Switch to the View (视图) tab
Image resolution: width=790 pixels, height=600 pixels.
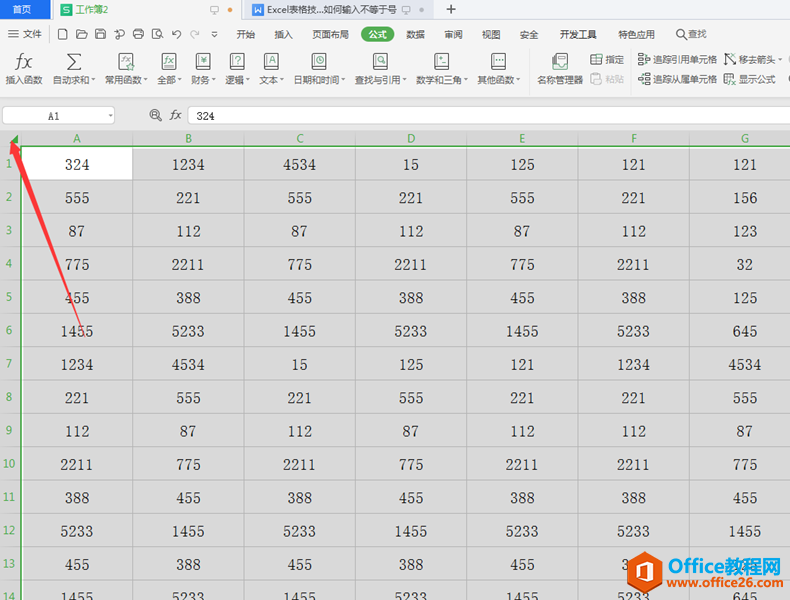[x=491, y=34]
